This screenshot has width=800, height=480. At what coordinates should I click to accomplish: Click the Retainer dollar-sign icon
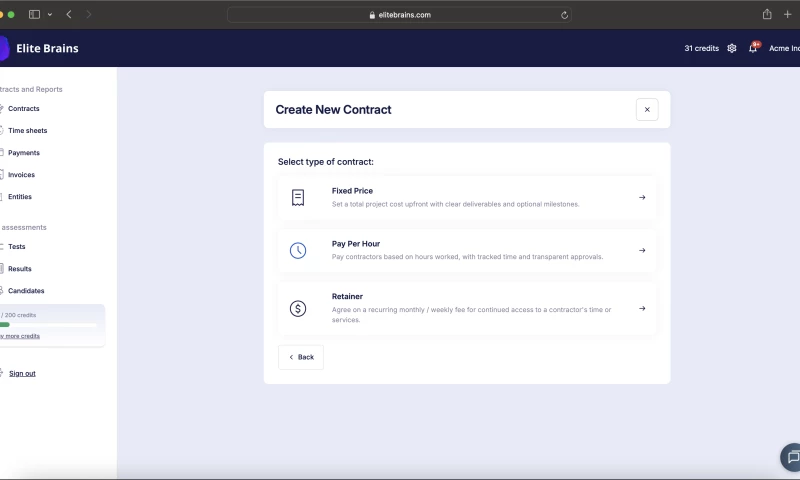coord(298,309)
